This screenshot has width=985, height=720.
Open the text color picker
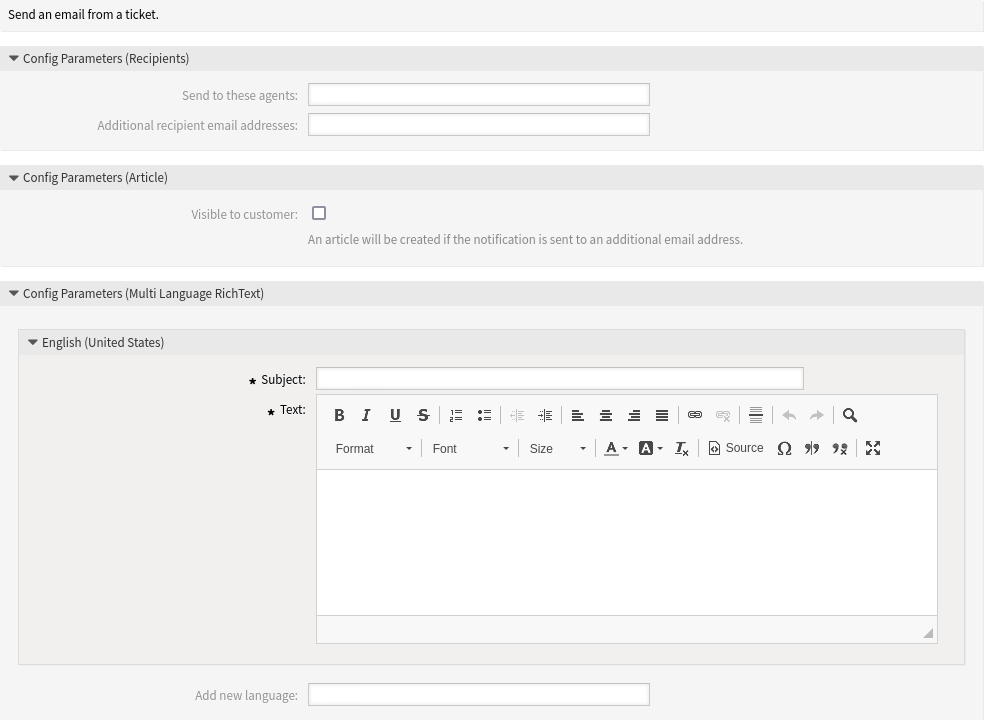point(616,449)
